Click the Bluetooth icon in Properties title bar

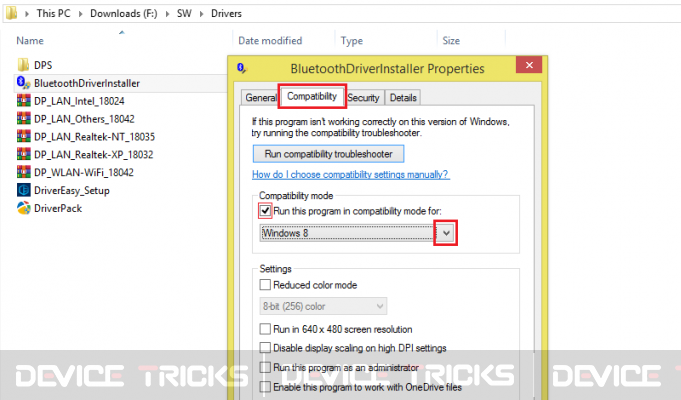(x=241, y=68)
